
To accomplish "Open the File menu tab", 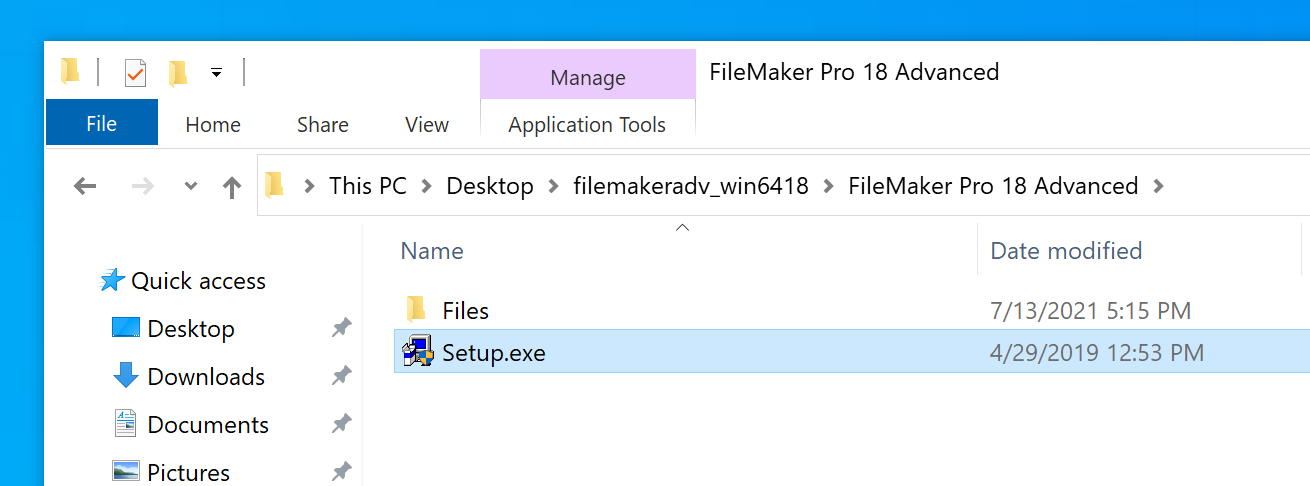I will tap(102, 124).
